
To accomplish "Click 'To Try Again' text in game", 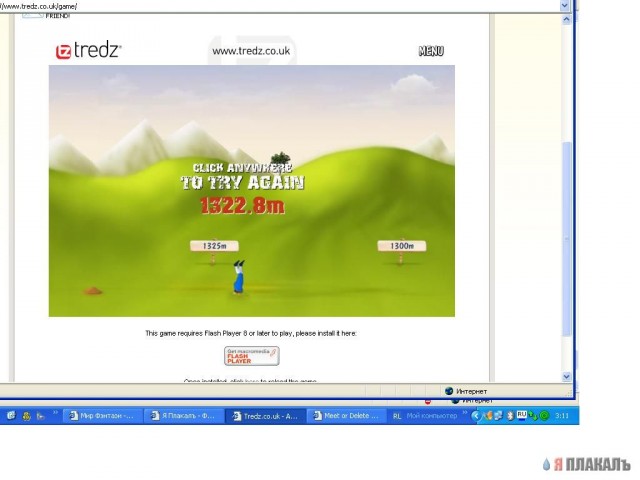I will [x=242, y=182].
